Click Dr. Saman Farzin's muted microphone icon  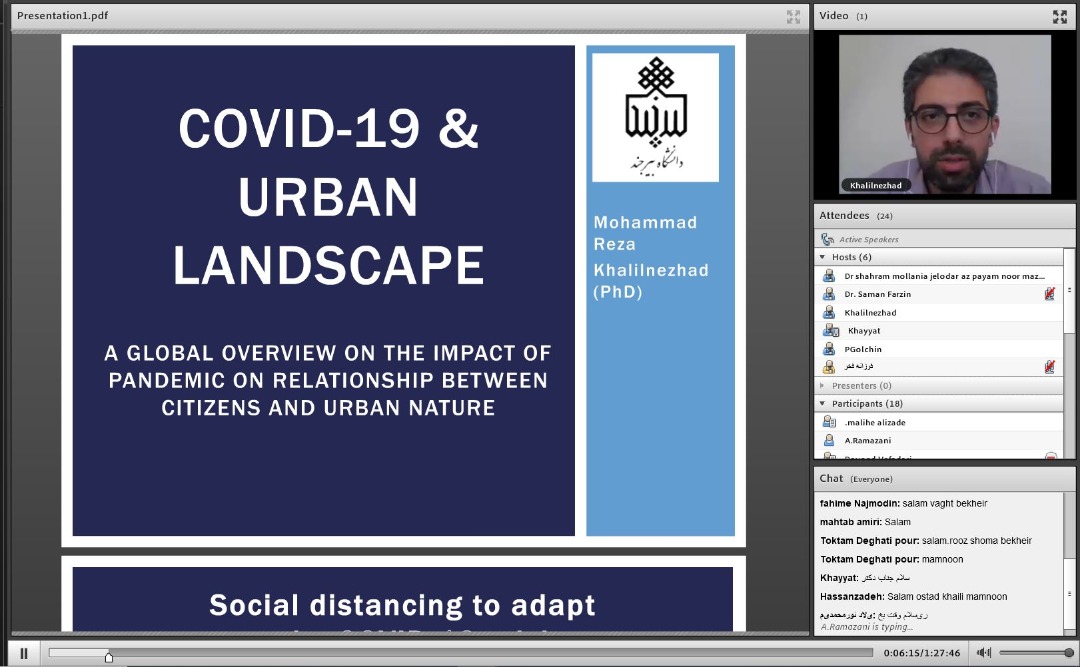click(1049, 294)
